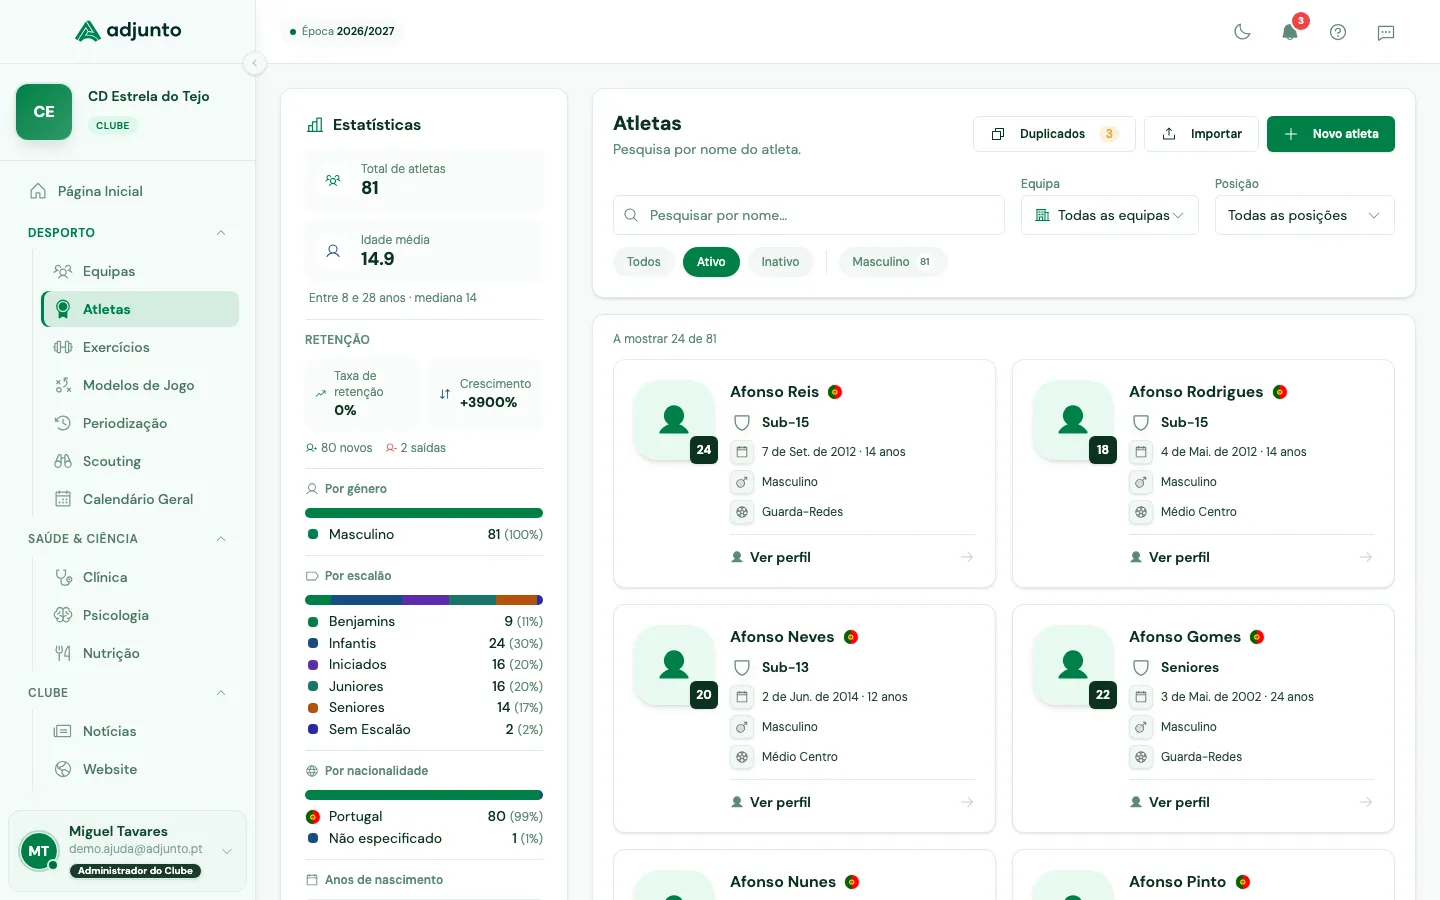Click the CE club avatar

point(44,112)
